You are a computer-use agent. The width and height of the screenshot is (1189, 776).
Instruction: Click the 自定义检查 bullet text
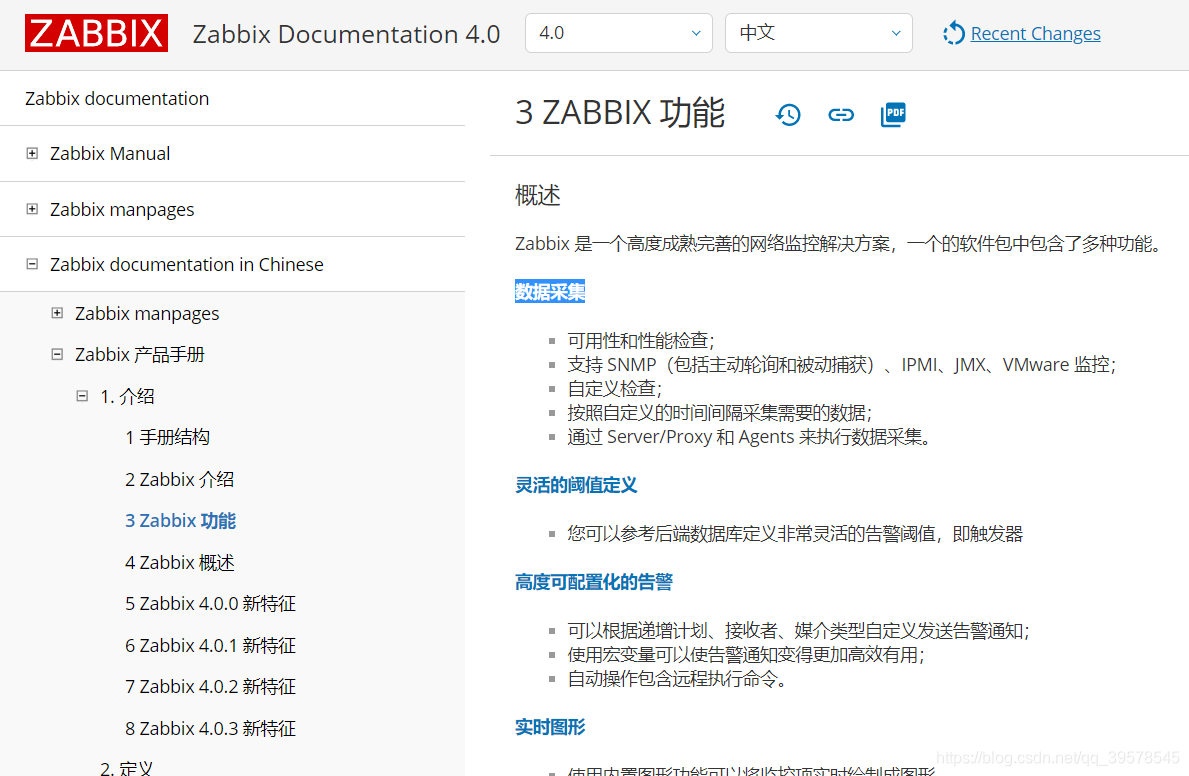pos(614,388)
